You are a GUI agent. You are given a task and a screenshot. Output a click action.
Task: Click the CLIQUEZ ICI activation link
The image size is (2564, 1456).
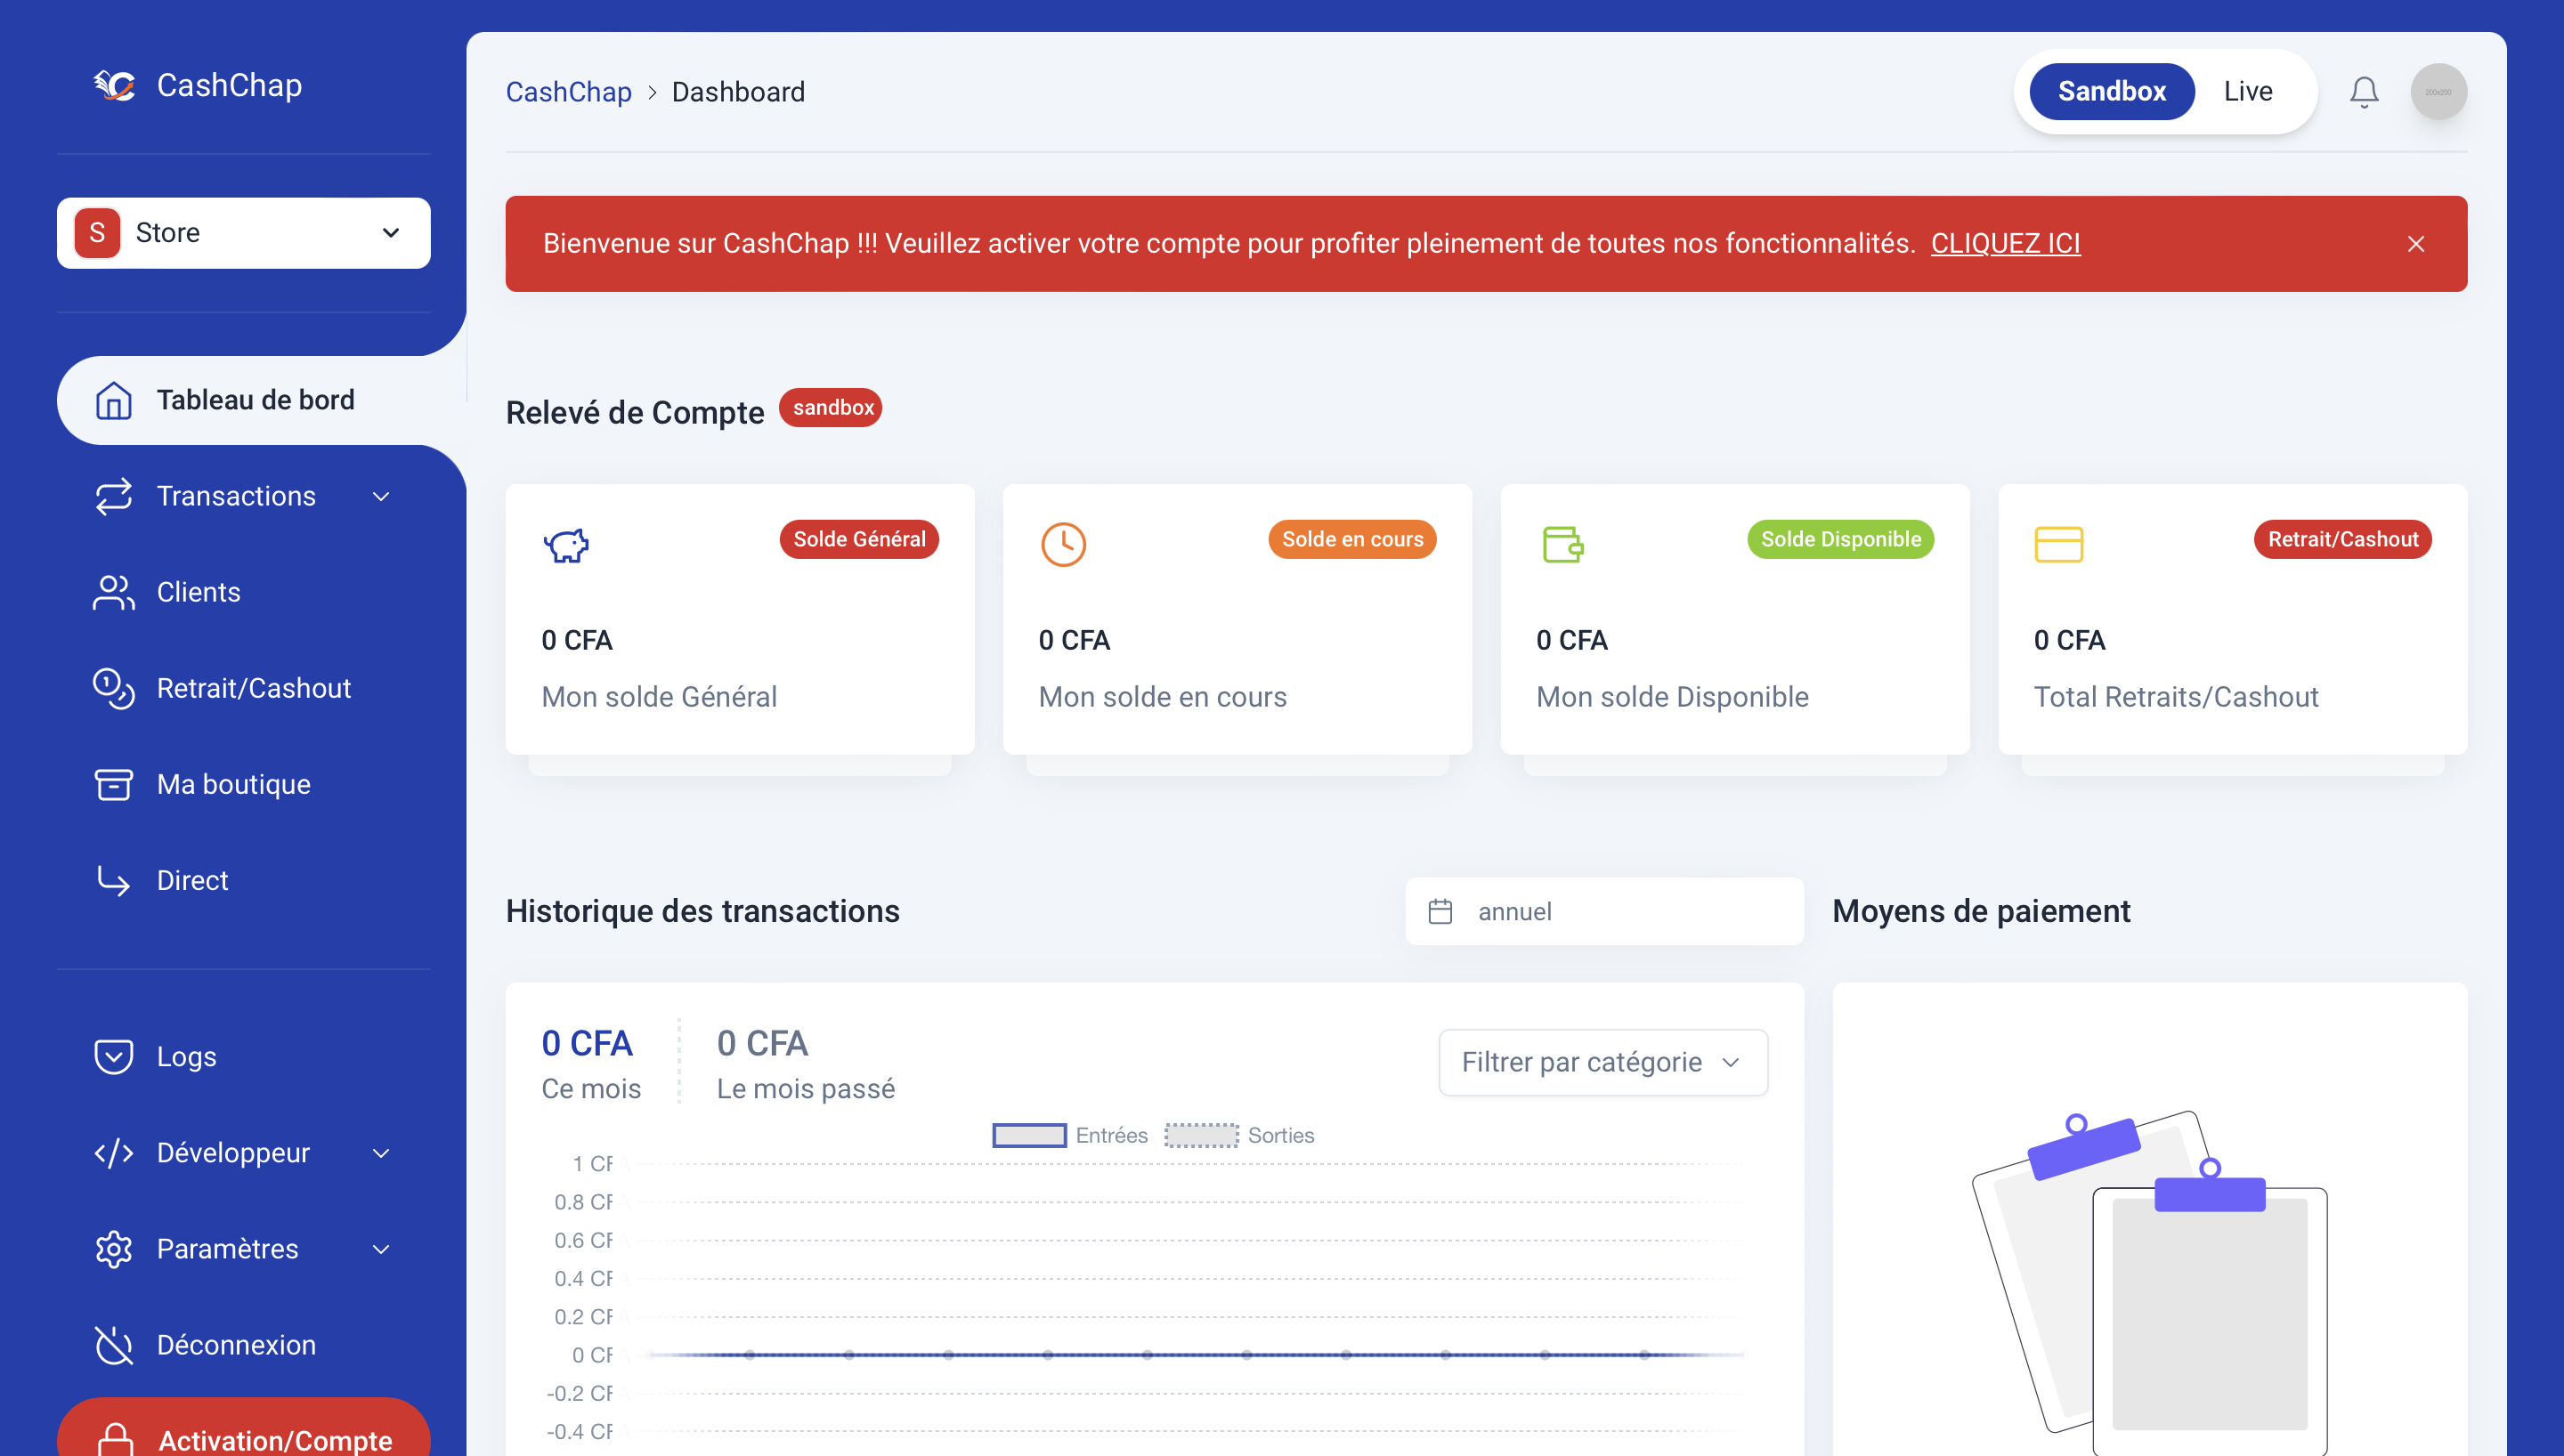coord(2005,243)
